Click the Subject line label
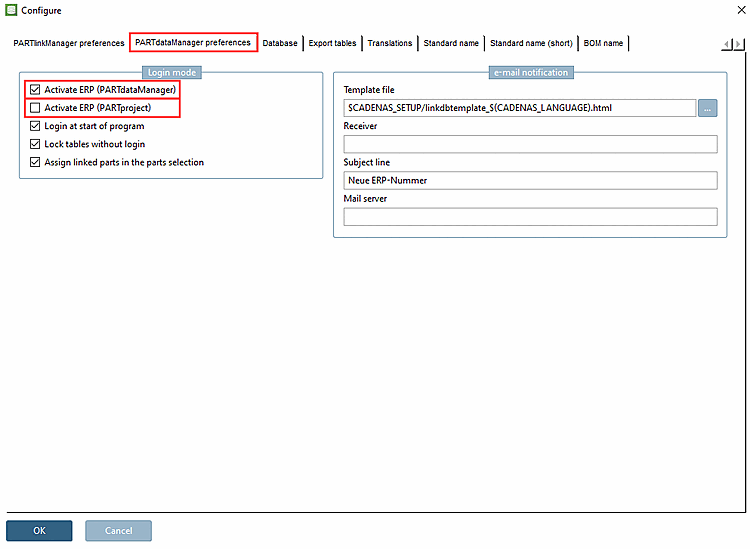Viewport: 750px width, 549px height. (366, 163)
